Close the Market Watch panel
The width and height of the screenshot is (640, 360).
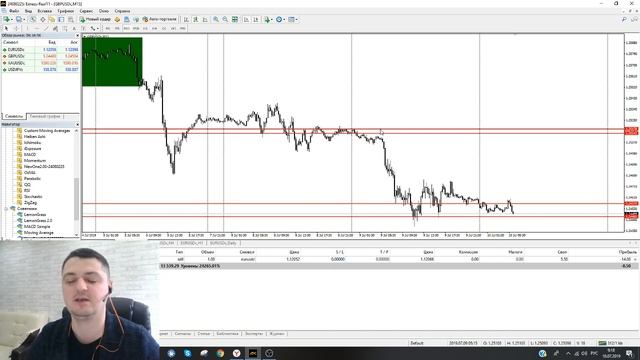[x=77, y=36]
